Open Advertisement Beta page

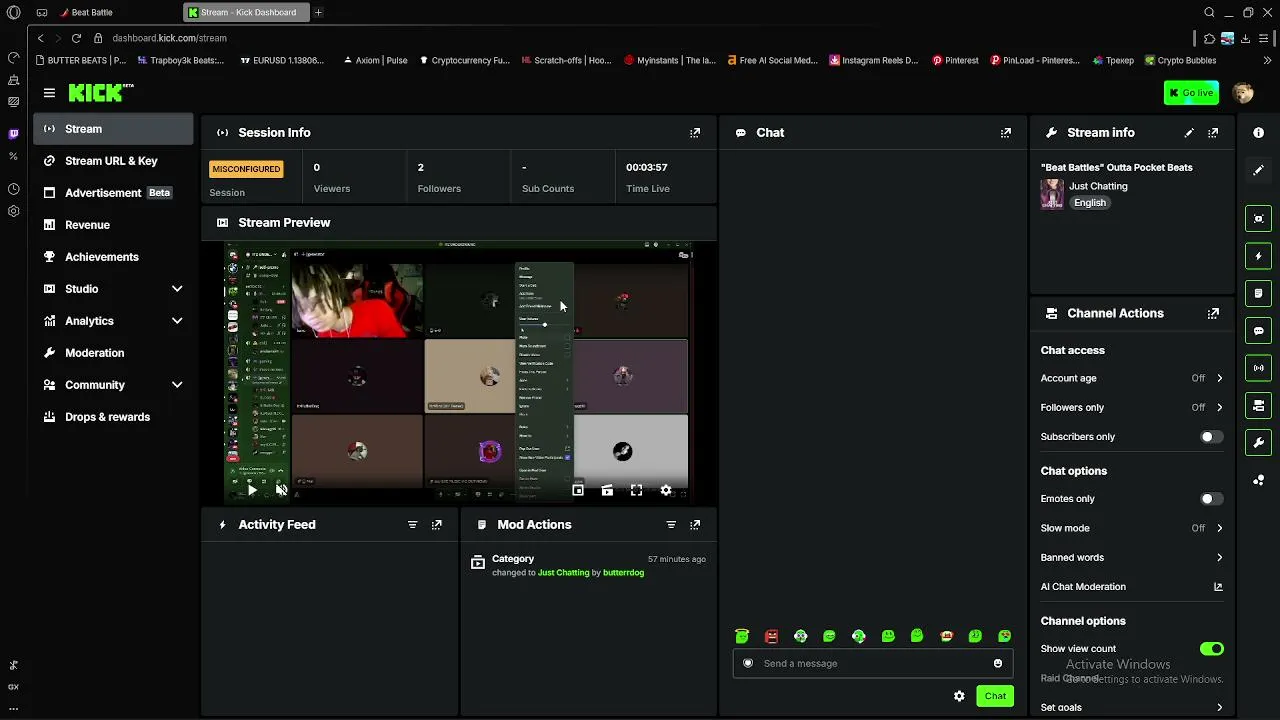tap(113, 193)
